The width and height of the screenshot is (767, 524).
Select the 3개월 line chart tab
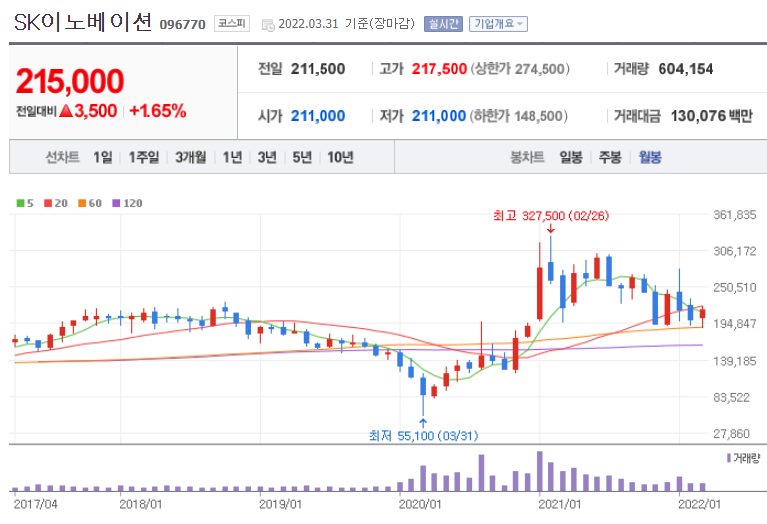pos(191,158)
